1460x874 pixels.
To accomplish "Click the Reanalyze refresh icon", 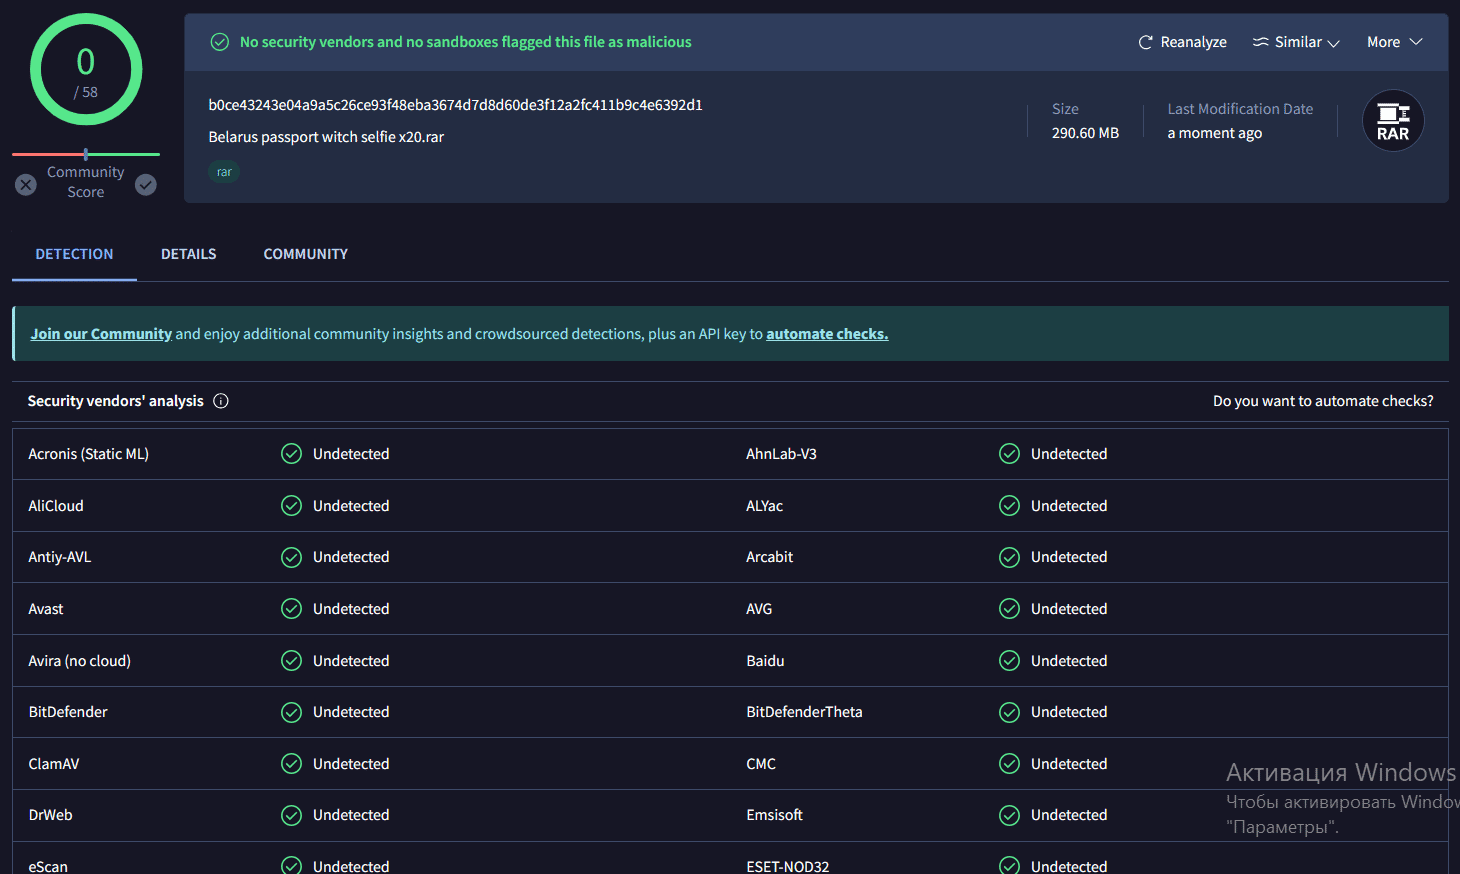I will coord(1146,42).
